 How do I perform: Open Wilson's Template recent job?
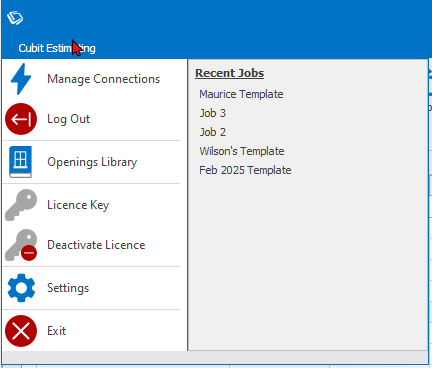click(x=242, y=151)
